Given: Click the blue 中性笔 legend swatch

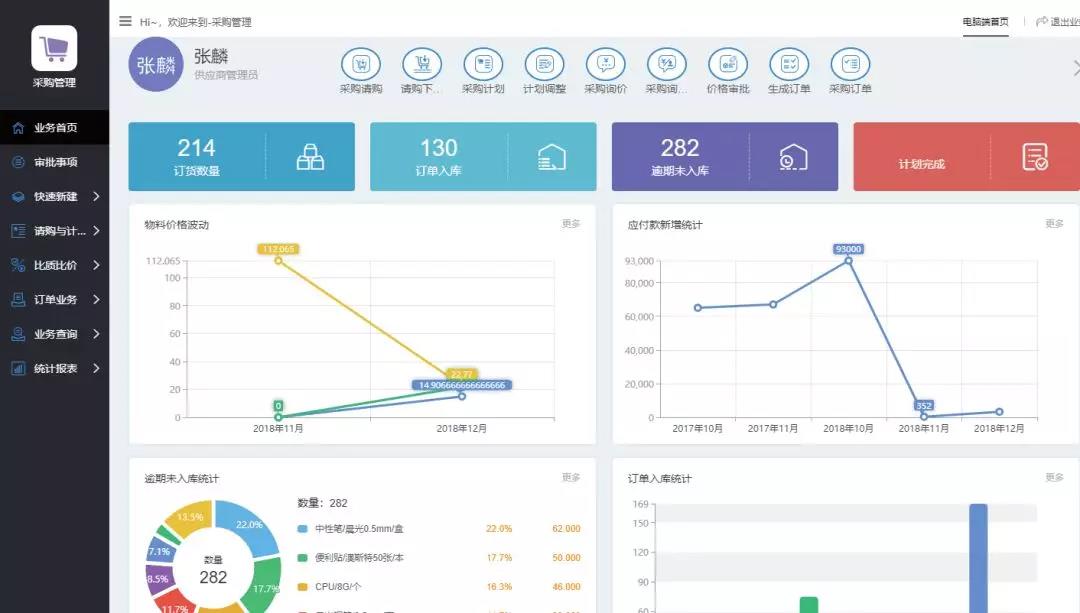Looking at the screenshot, I should 302,529.
